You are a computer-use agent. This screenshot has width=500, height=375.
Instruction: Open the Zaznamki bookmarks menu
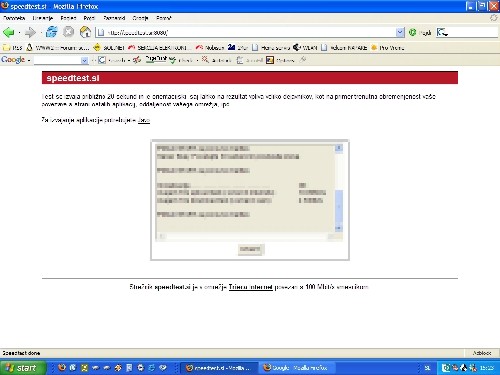click(114, 18)
